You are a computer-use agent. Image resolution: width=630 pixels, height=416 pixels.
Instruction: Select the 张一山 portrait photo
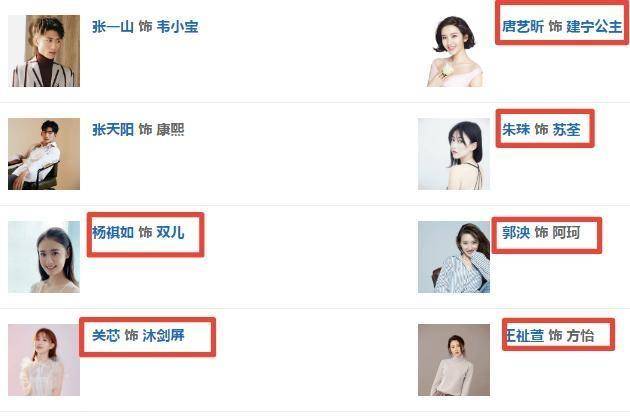44,51
